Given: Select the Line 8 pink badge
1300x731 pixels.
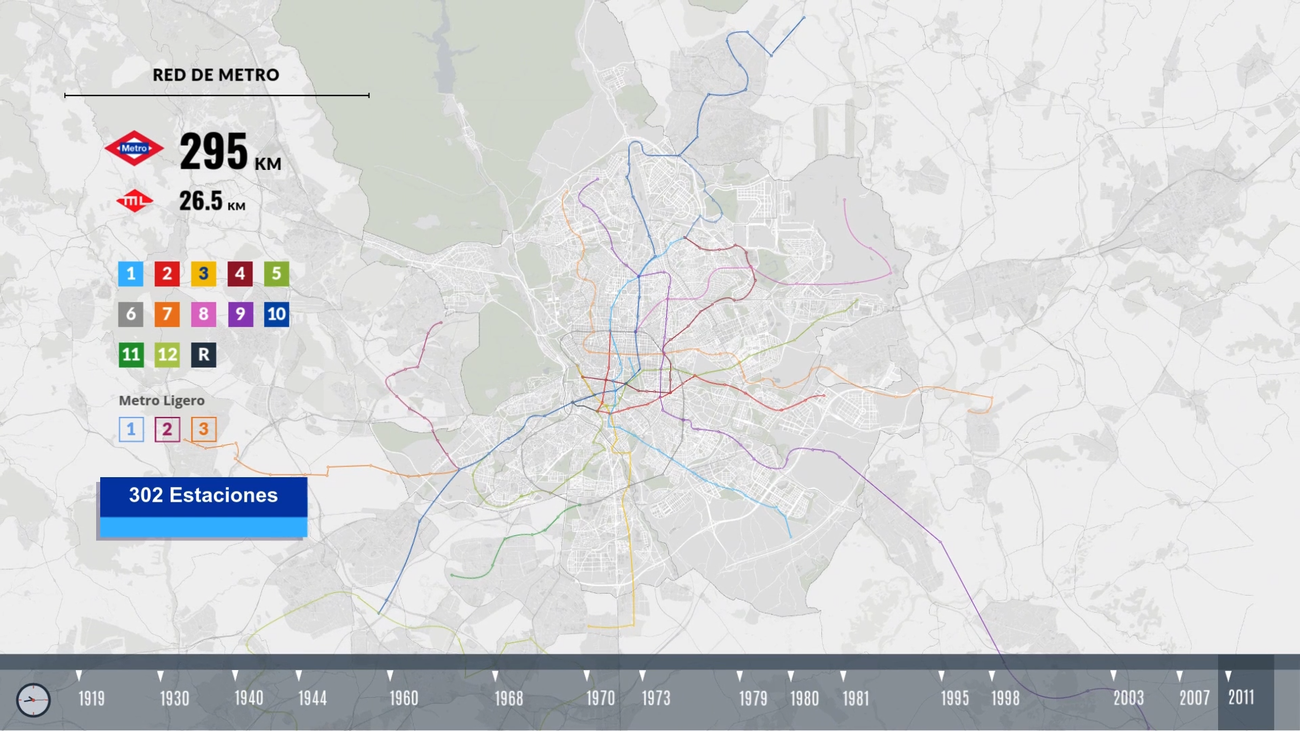Looking at the screenshot, I should pyautogui.click(x=202, y=314).
